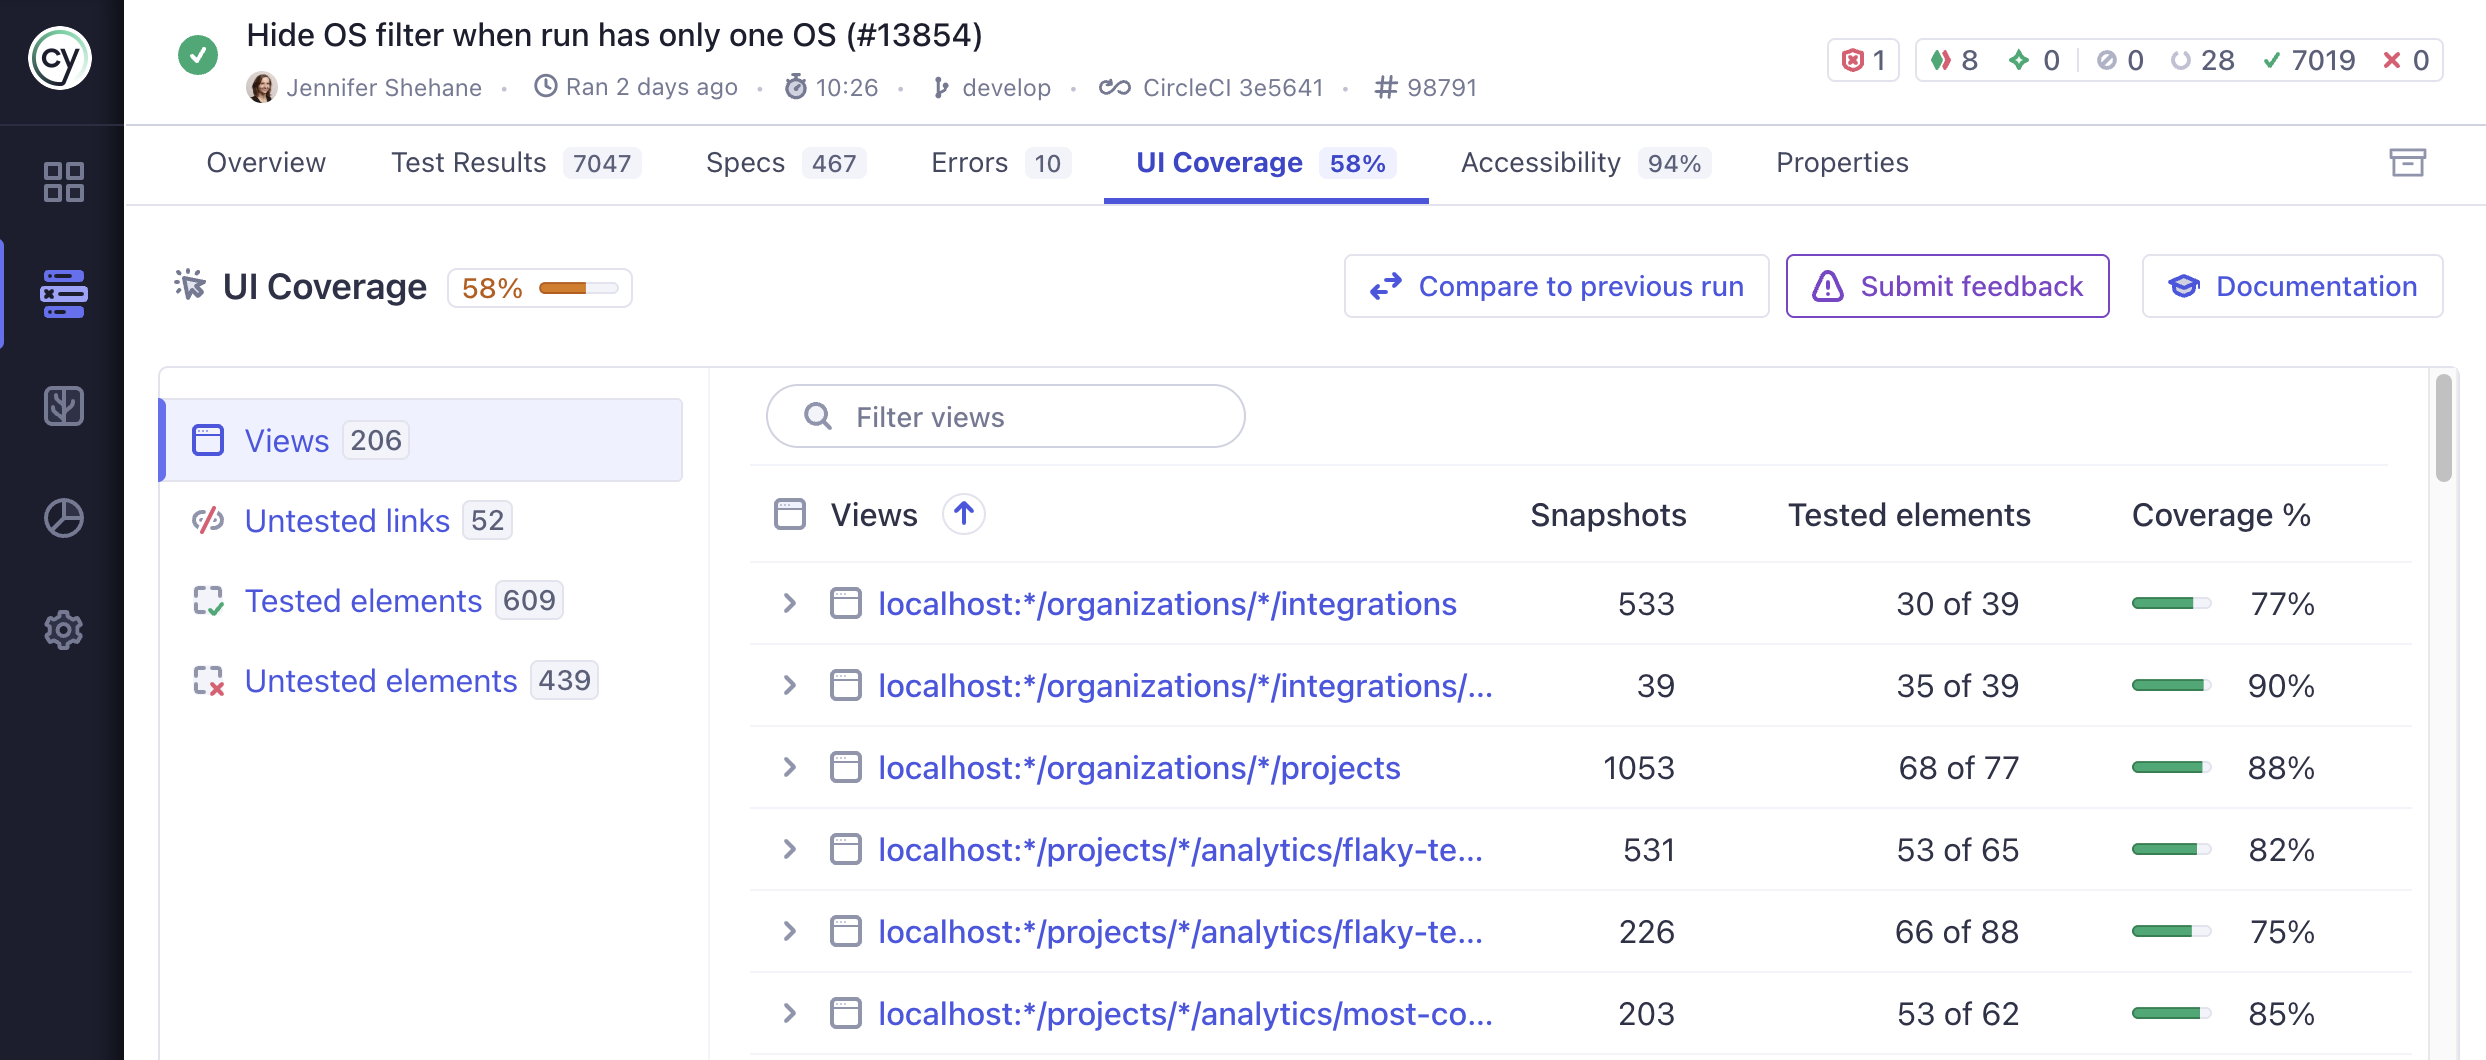The width and height of the screenshot is (2486, 1060).
Task: Switch to the Errors tab
Action: (1001, 163)
